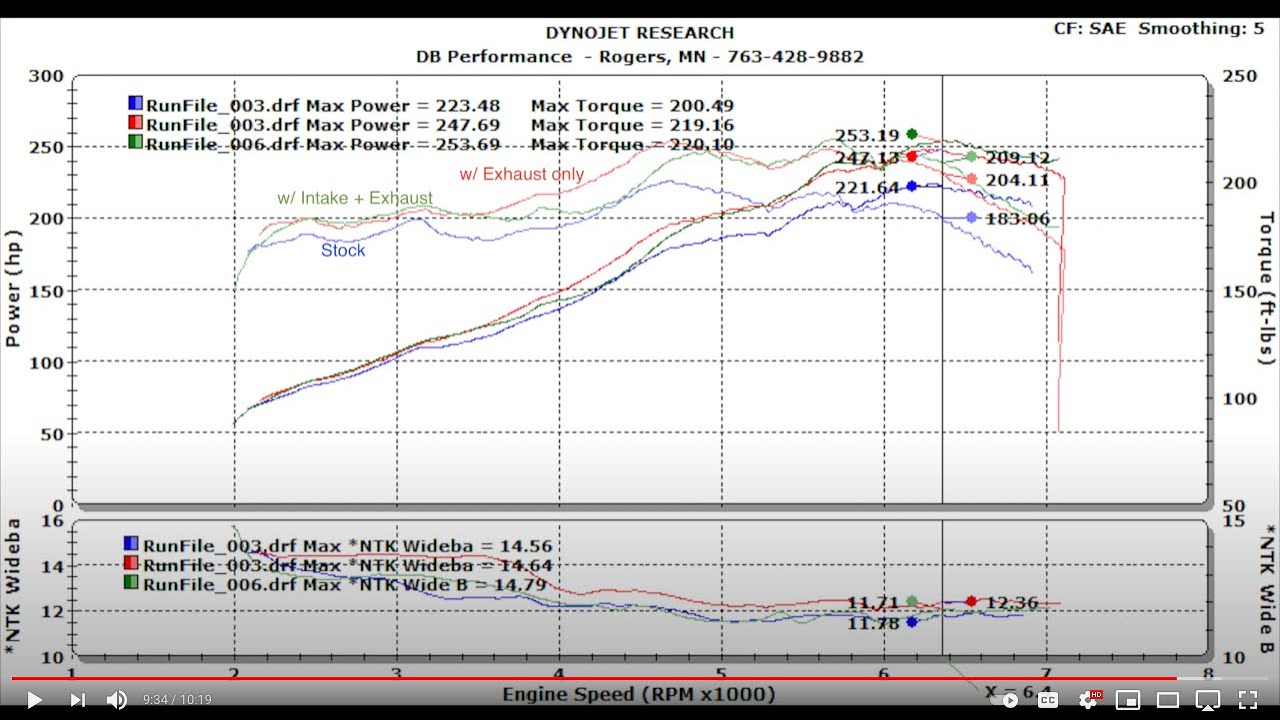
Task: Click the 'CF: SAE Smoothing: 5' text
Action: pyautogui.click(x=1158, y=28)
